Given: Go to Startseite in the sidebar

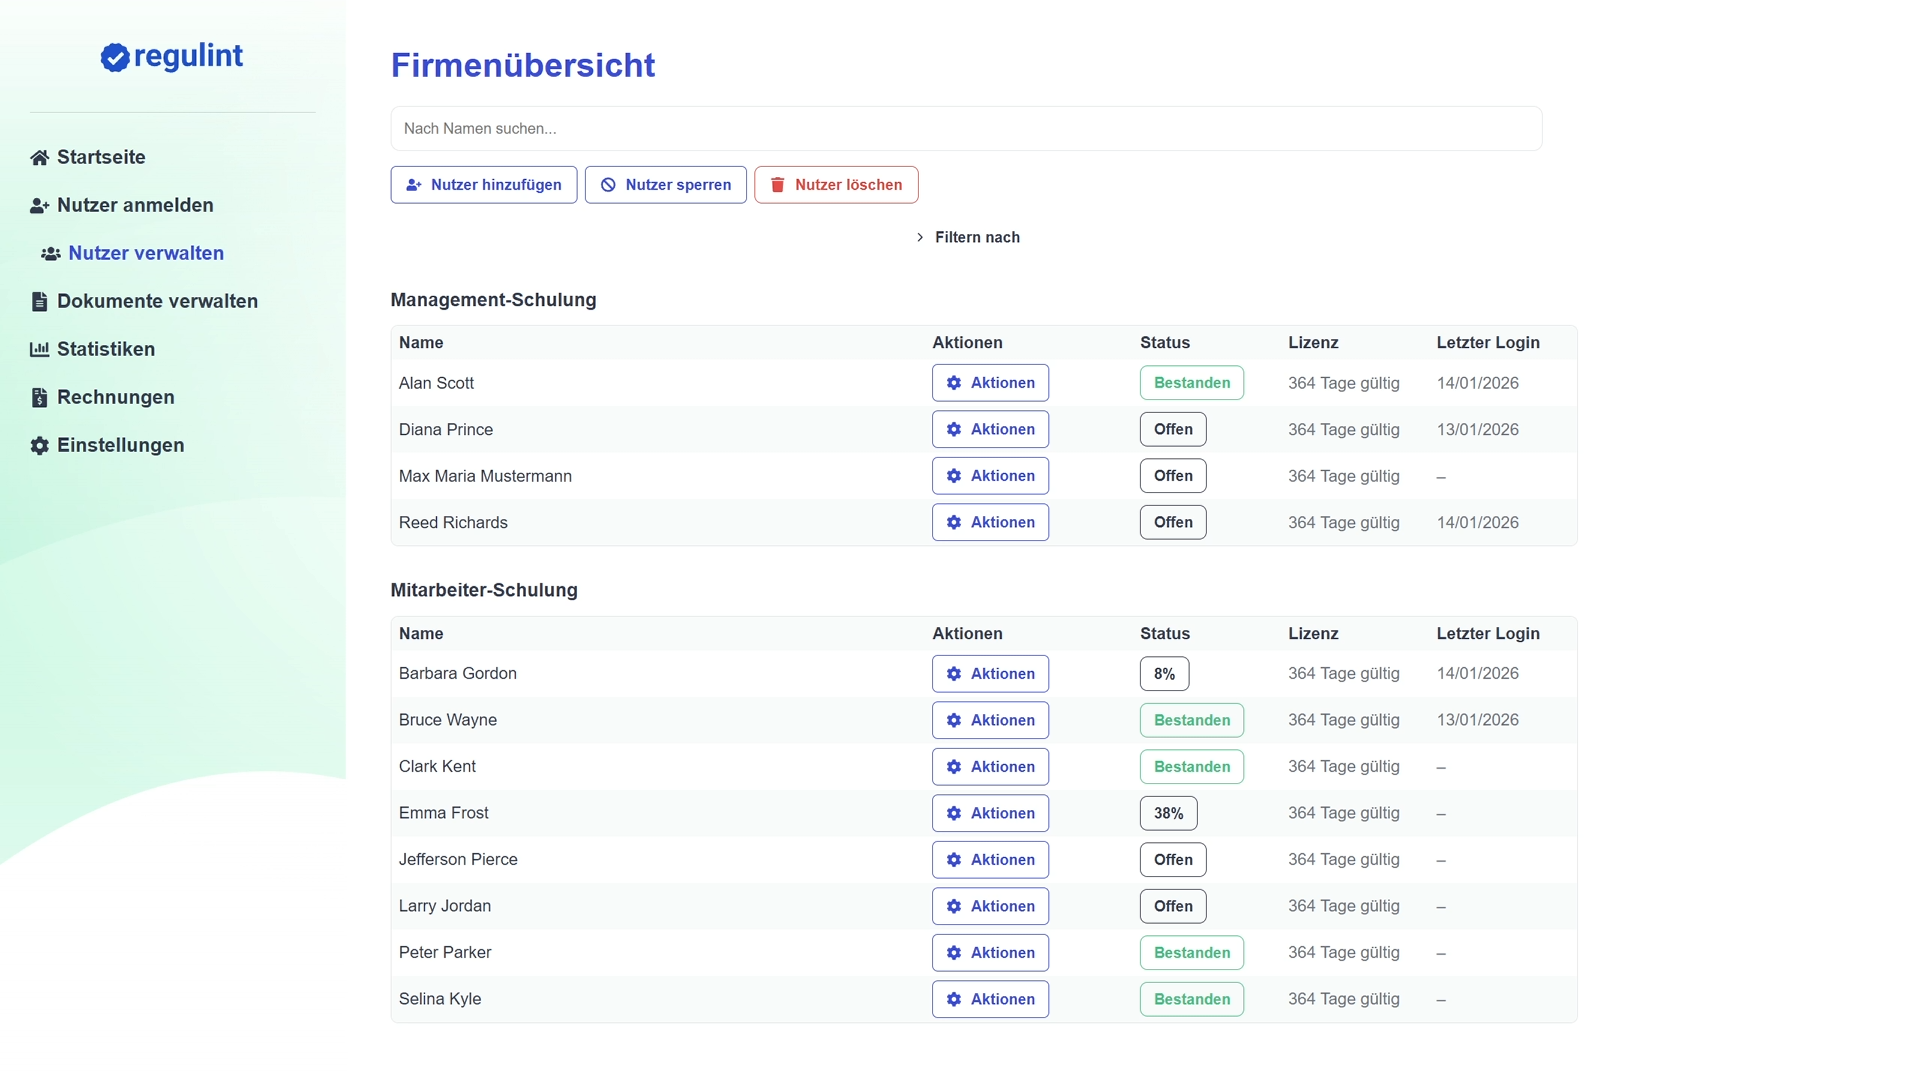Looking at the screenshot, I should click(x=101, y=158).
